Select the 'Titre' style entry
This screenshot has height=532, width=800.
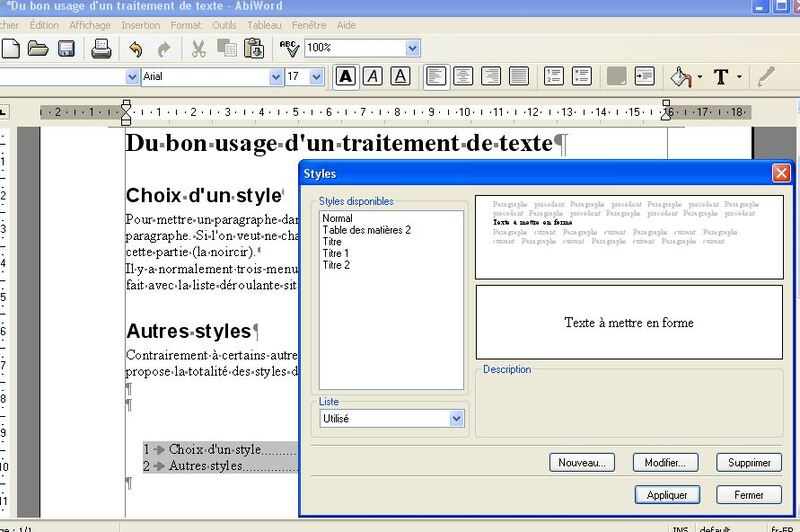[391, 242]
